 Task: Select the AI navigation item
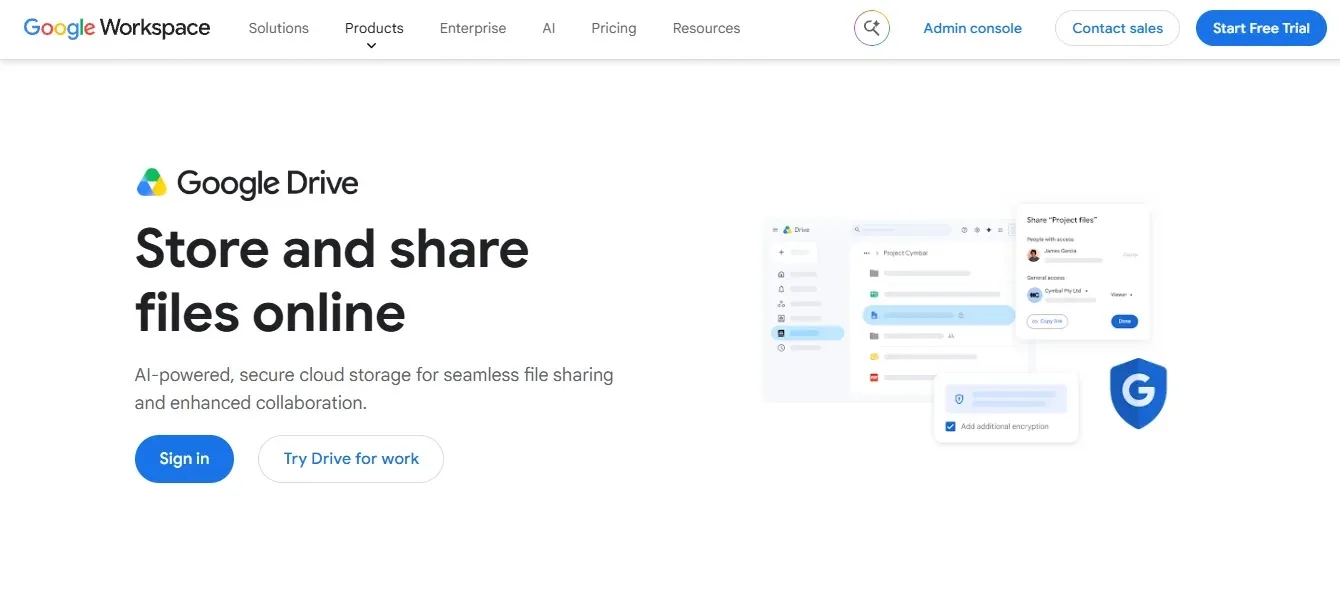pos(549,28)
